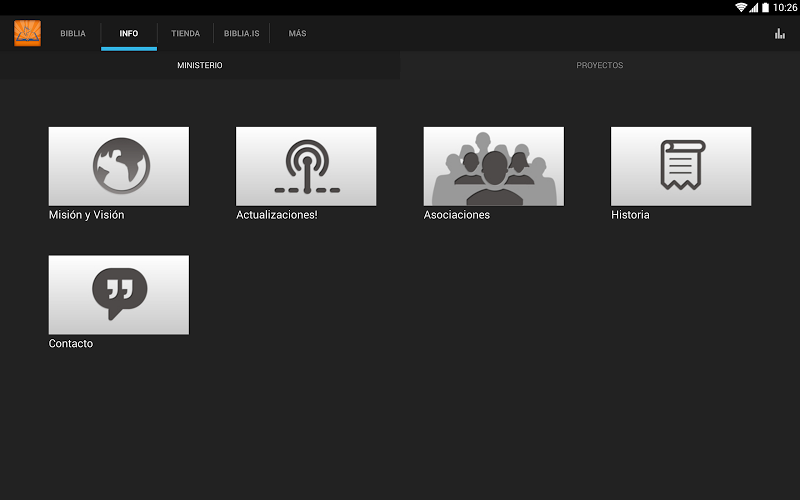The image size is (800, 500).
Task: Click the Historia text label
Action: click(x=631, y=215)
